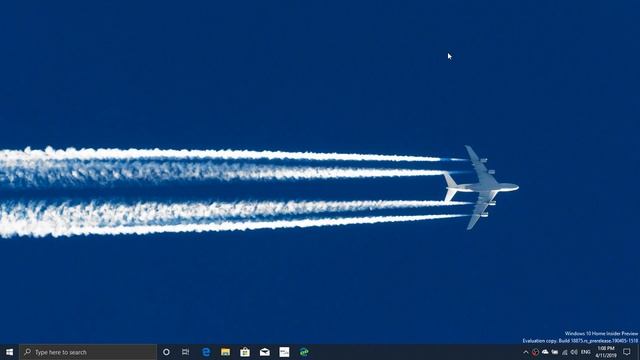The image size is (640, 360).
Task: Launch Microsoft Edge from the taskbar
Action: [x=206, y=352]
